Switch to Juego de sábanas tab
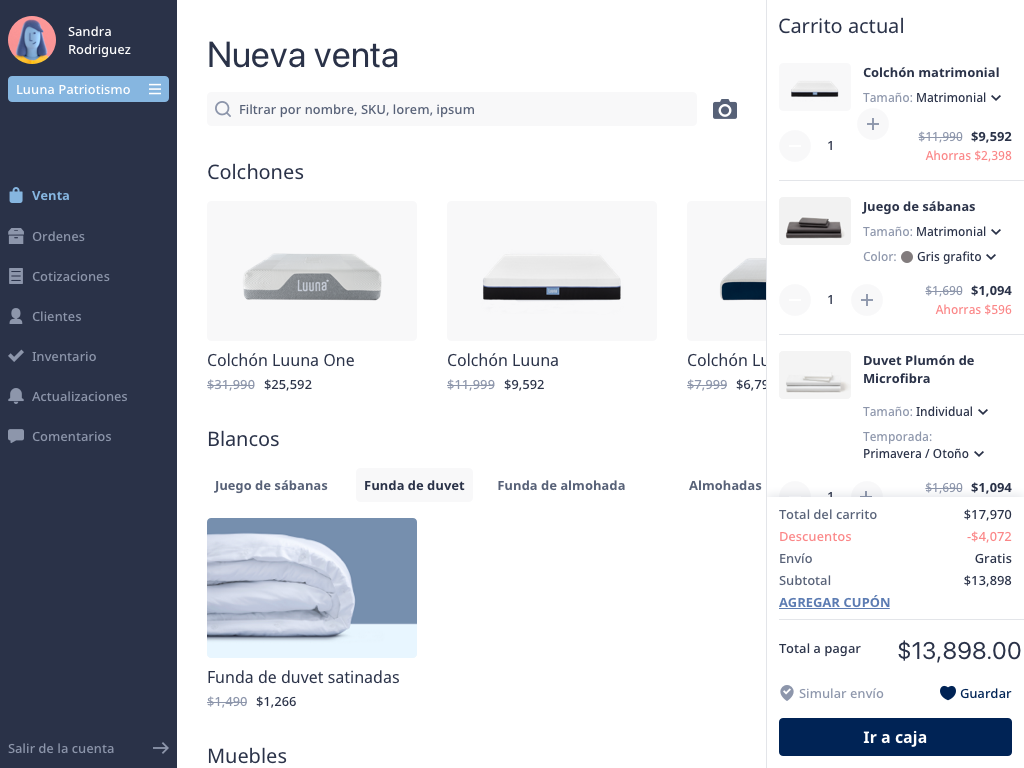This screenshot has height=768, width=1024. coord(271,485)
